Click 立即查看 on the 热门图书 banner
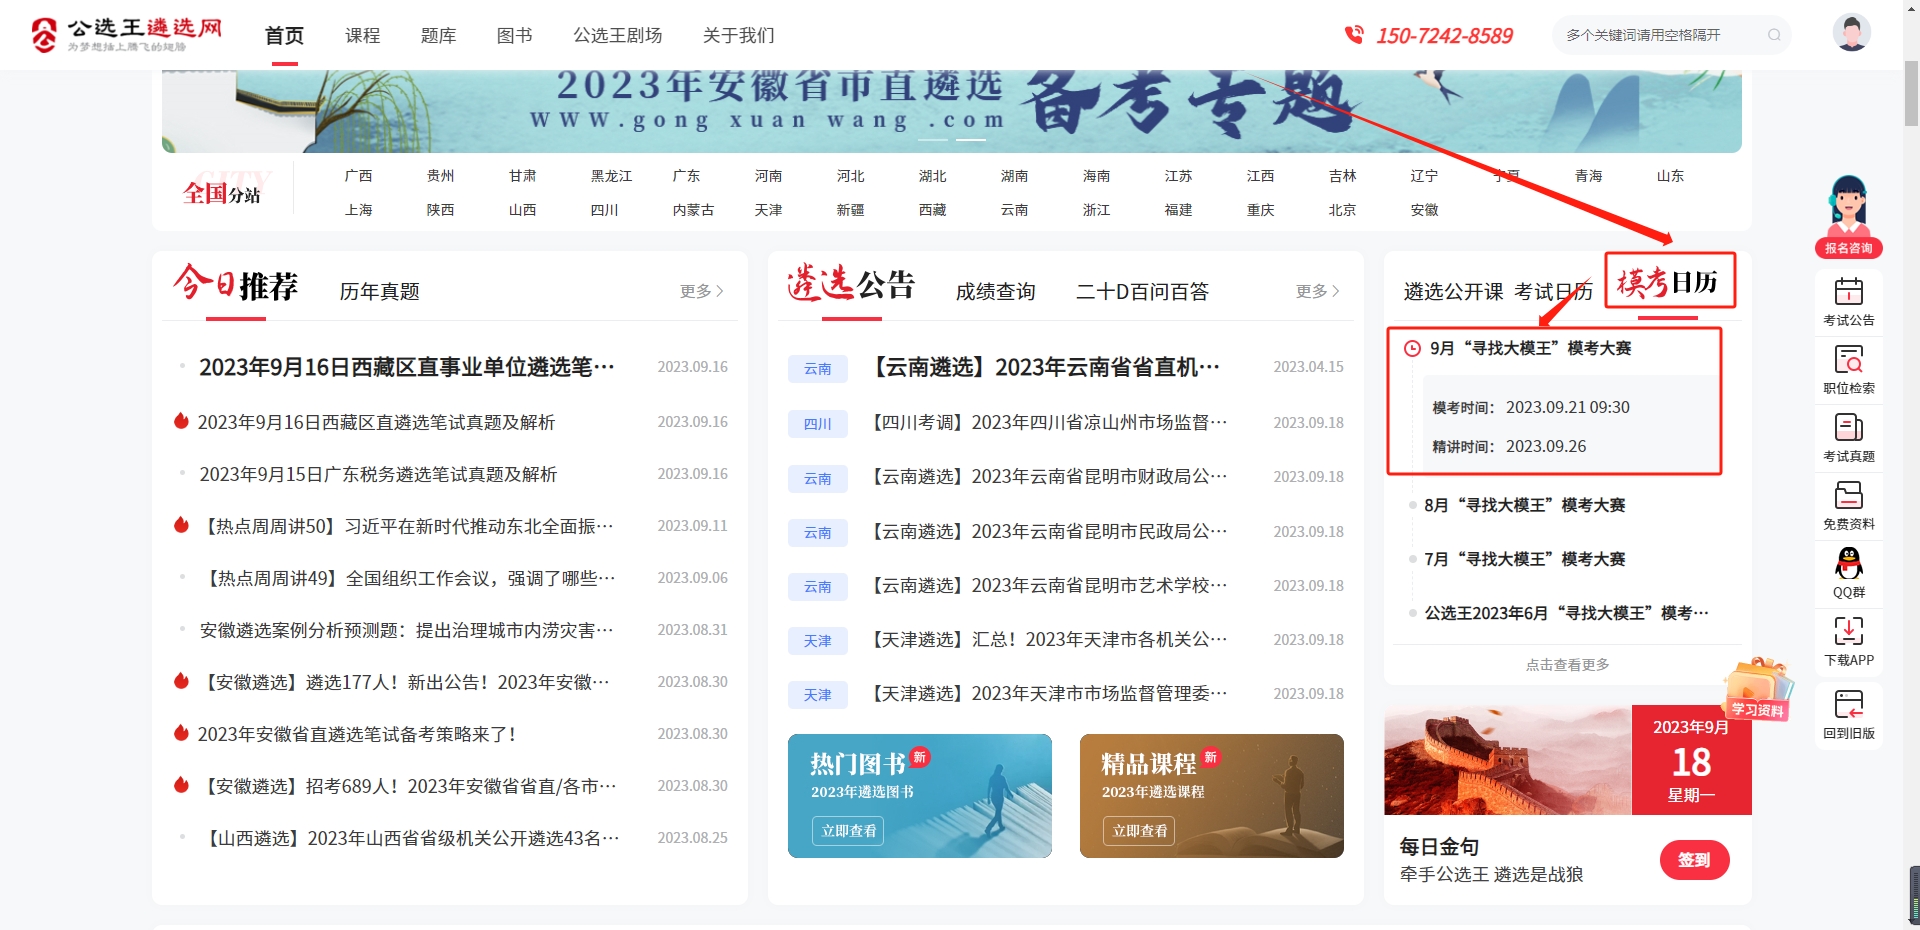 pos(848,831)
